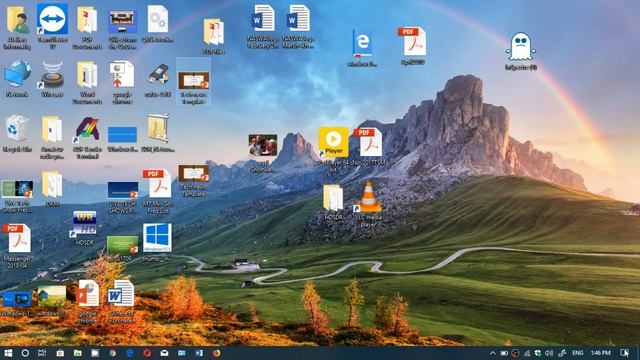The height and width of the screenshot is (360, 640).
Task: Open Task View from the taskbar
Action: coord(42,353)
